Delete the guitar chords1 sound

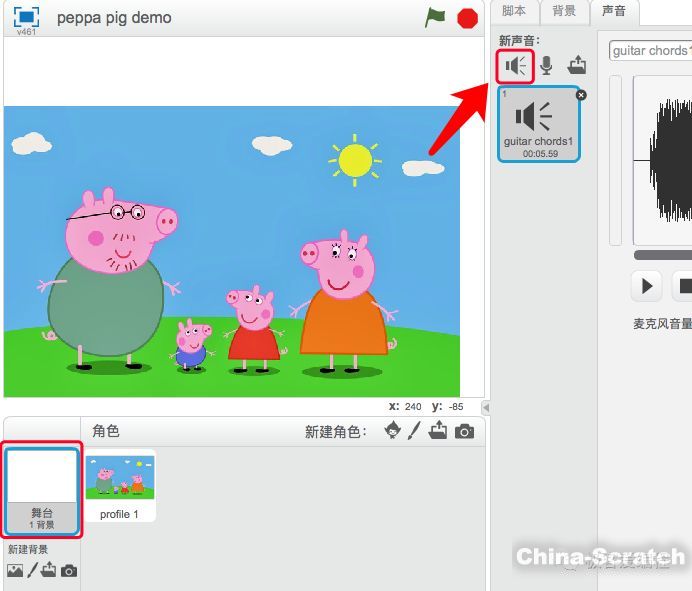581,95
